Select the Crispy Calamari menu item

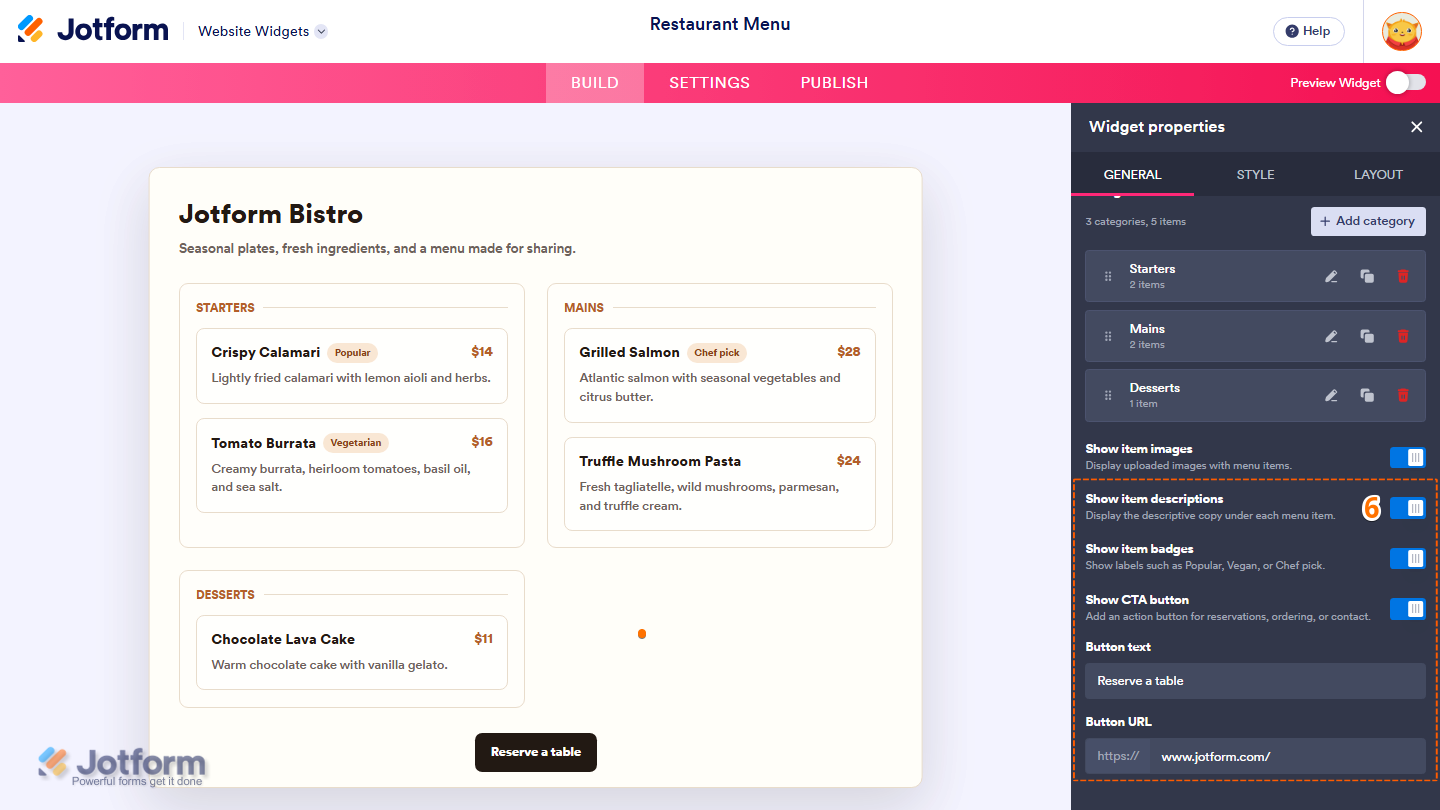click(352, 366)
